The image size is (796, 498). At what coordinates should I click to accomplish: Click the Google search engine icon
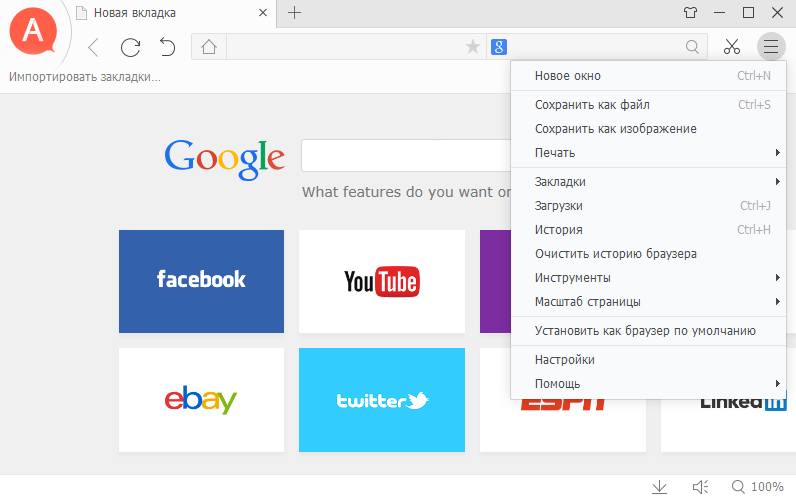click(x=499, y=47)
